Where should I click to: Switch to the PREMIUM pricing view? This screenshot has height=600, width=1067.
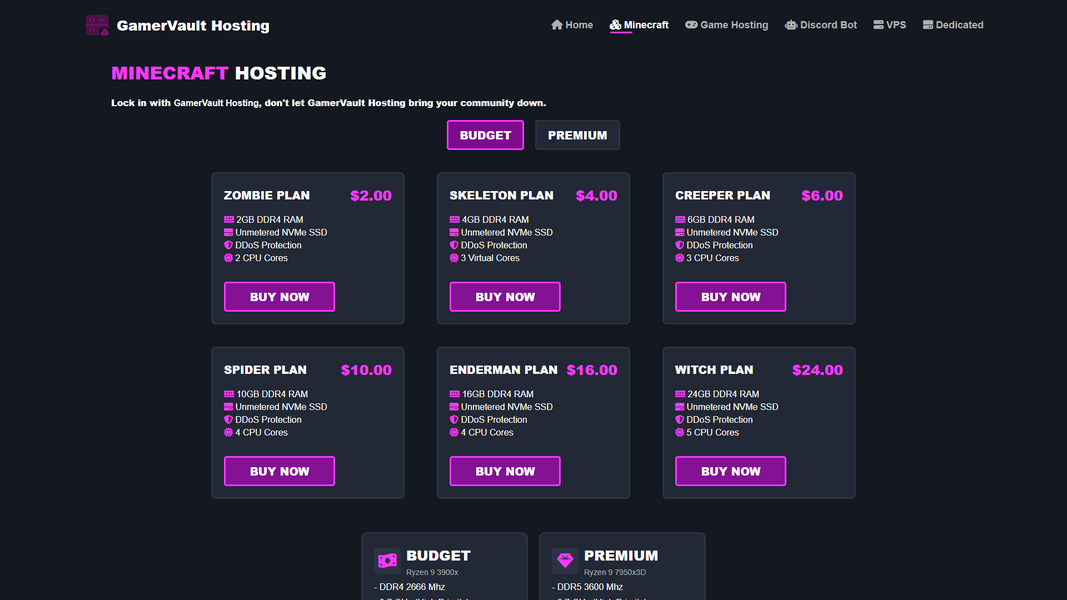pos(577,134)
